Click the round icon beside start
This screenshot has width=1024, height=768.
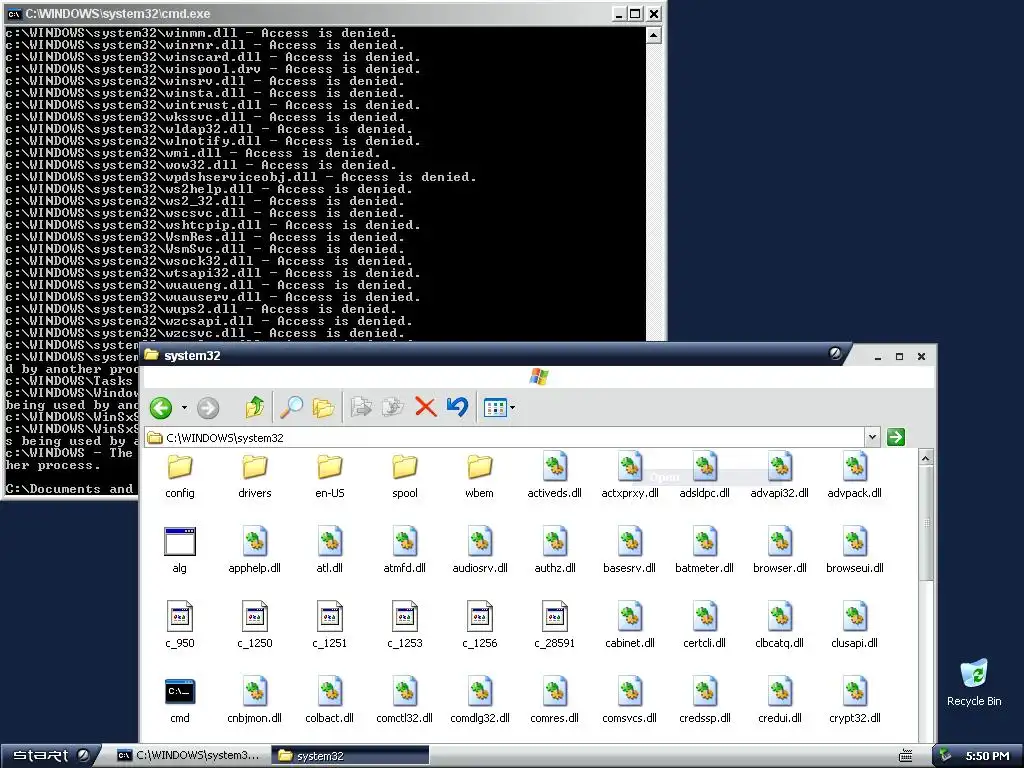click(x=83, y=755)
